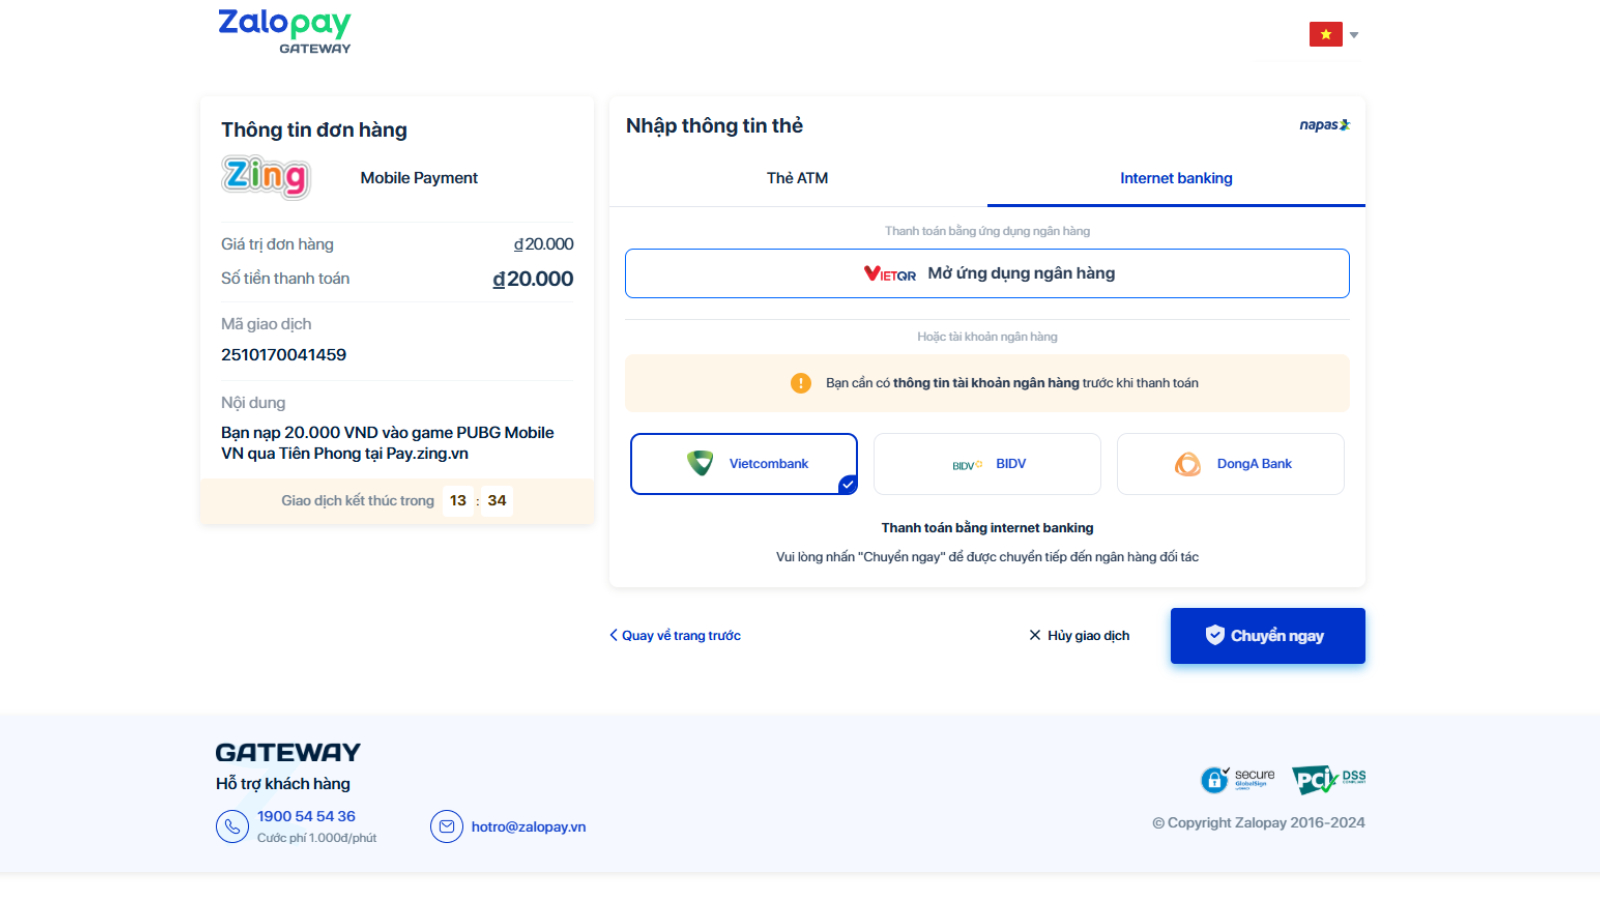The height and width of the screenshot is (900, 1600).
Task: Click the Zing logo in order info
Action: (266, 177)
